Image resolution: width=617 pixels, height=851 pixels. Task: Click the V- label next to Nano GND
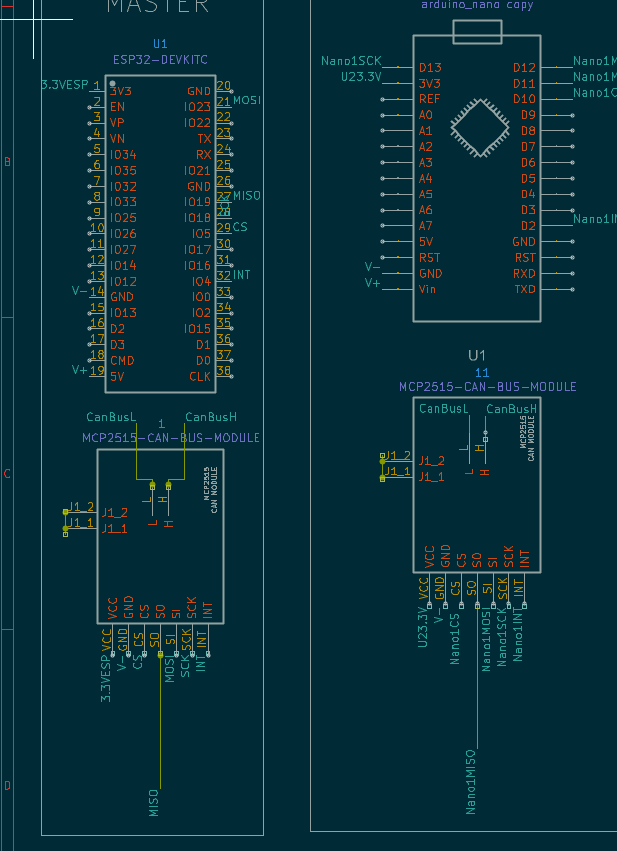pyautogui.click(x=372, y=267)
